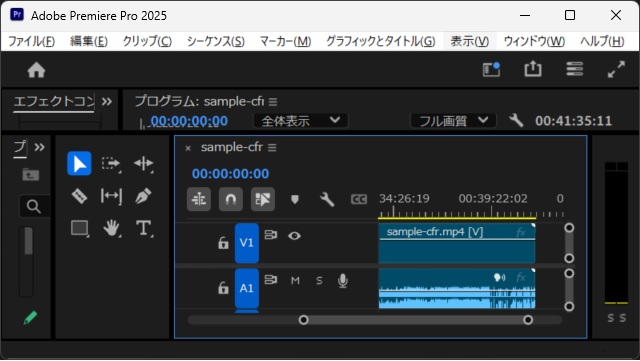The image size is (640, 361).
Task: Select the sample-cfr.mp4 [V] video clip
Action: pyautogui.click(x=457, y=243)
